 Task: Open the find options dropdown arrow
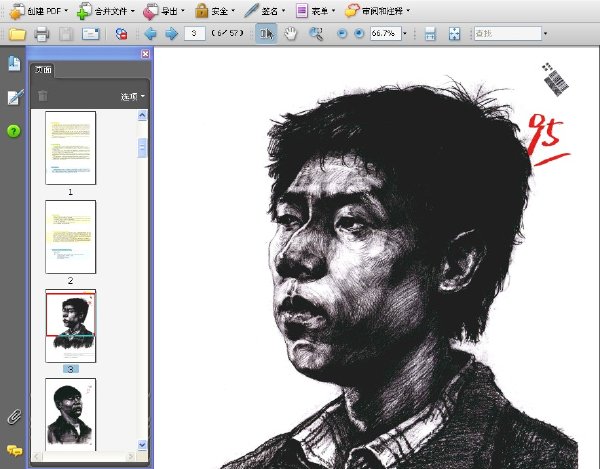(545, 34)
